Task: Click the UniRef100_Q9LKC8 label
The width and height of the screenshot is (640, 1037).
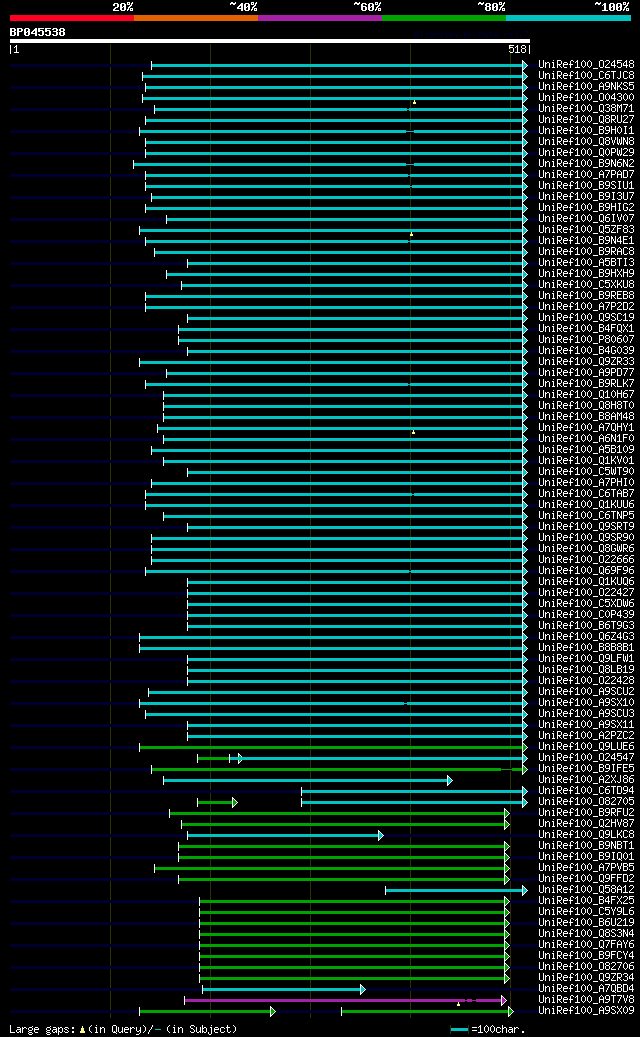Action: [x=586, y=835]
